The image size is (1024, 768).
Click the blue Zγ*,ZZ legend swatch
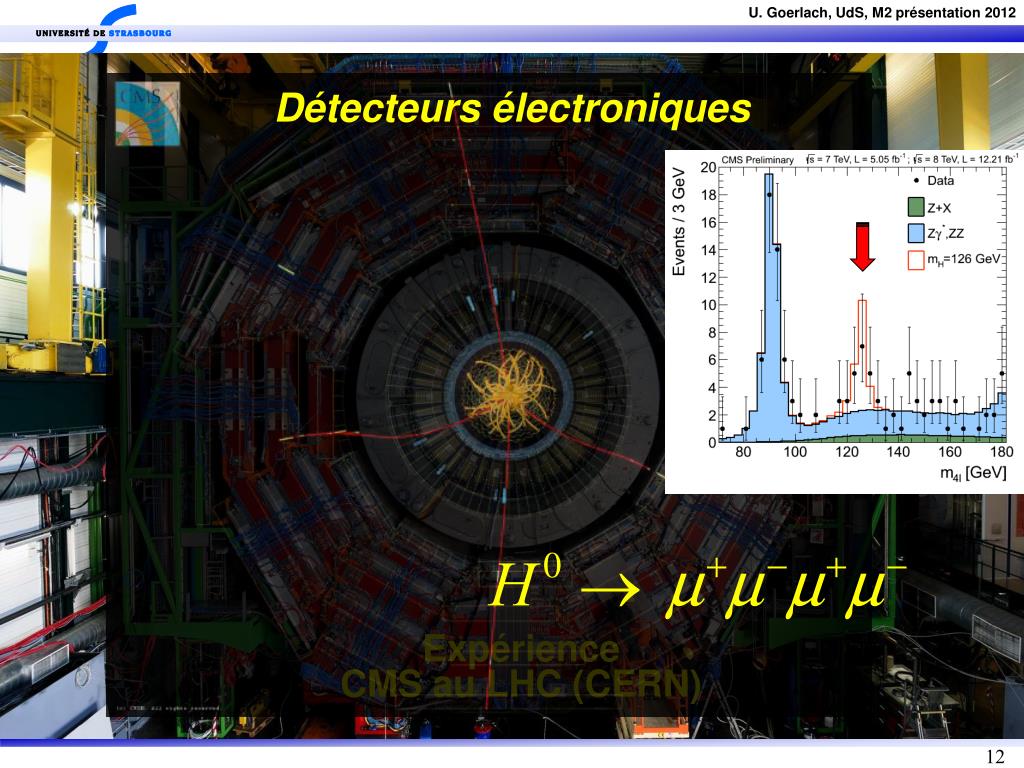tap(916, 233)
